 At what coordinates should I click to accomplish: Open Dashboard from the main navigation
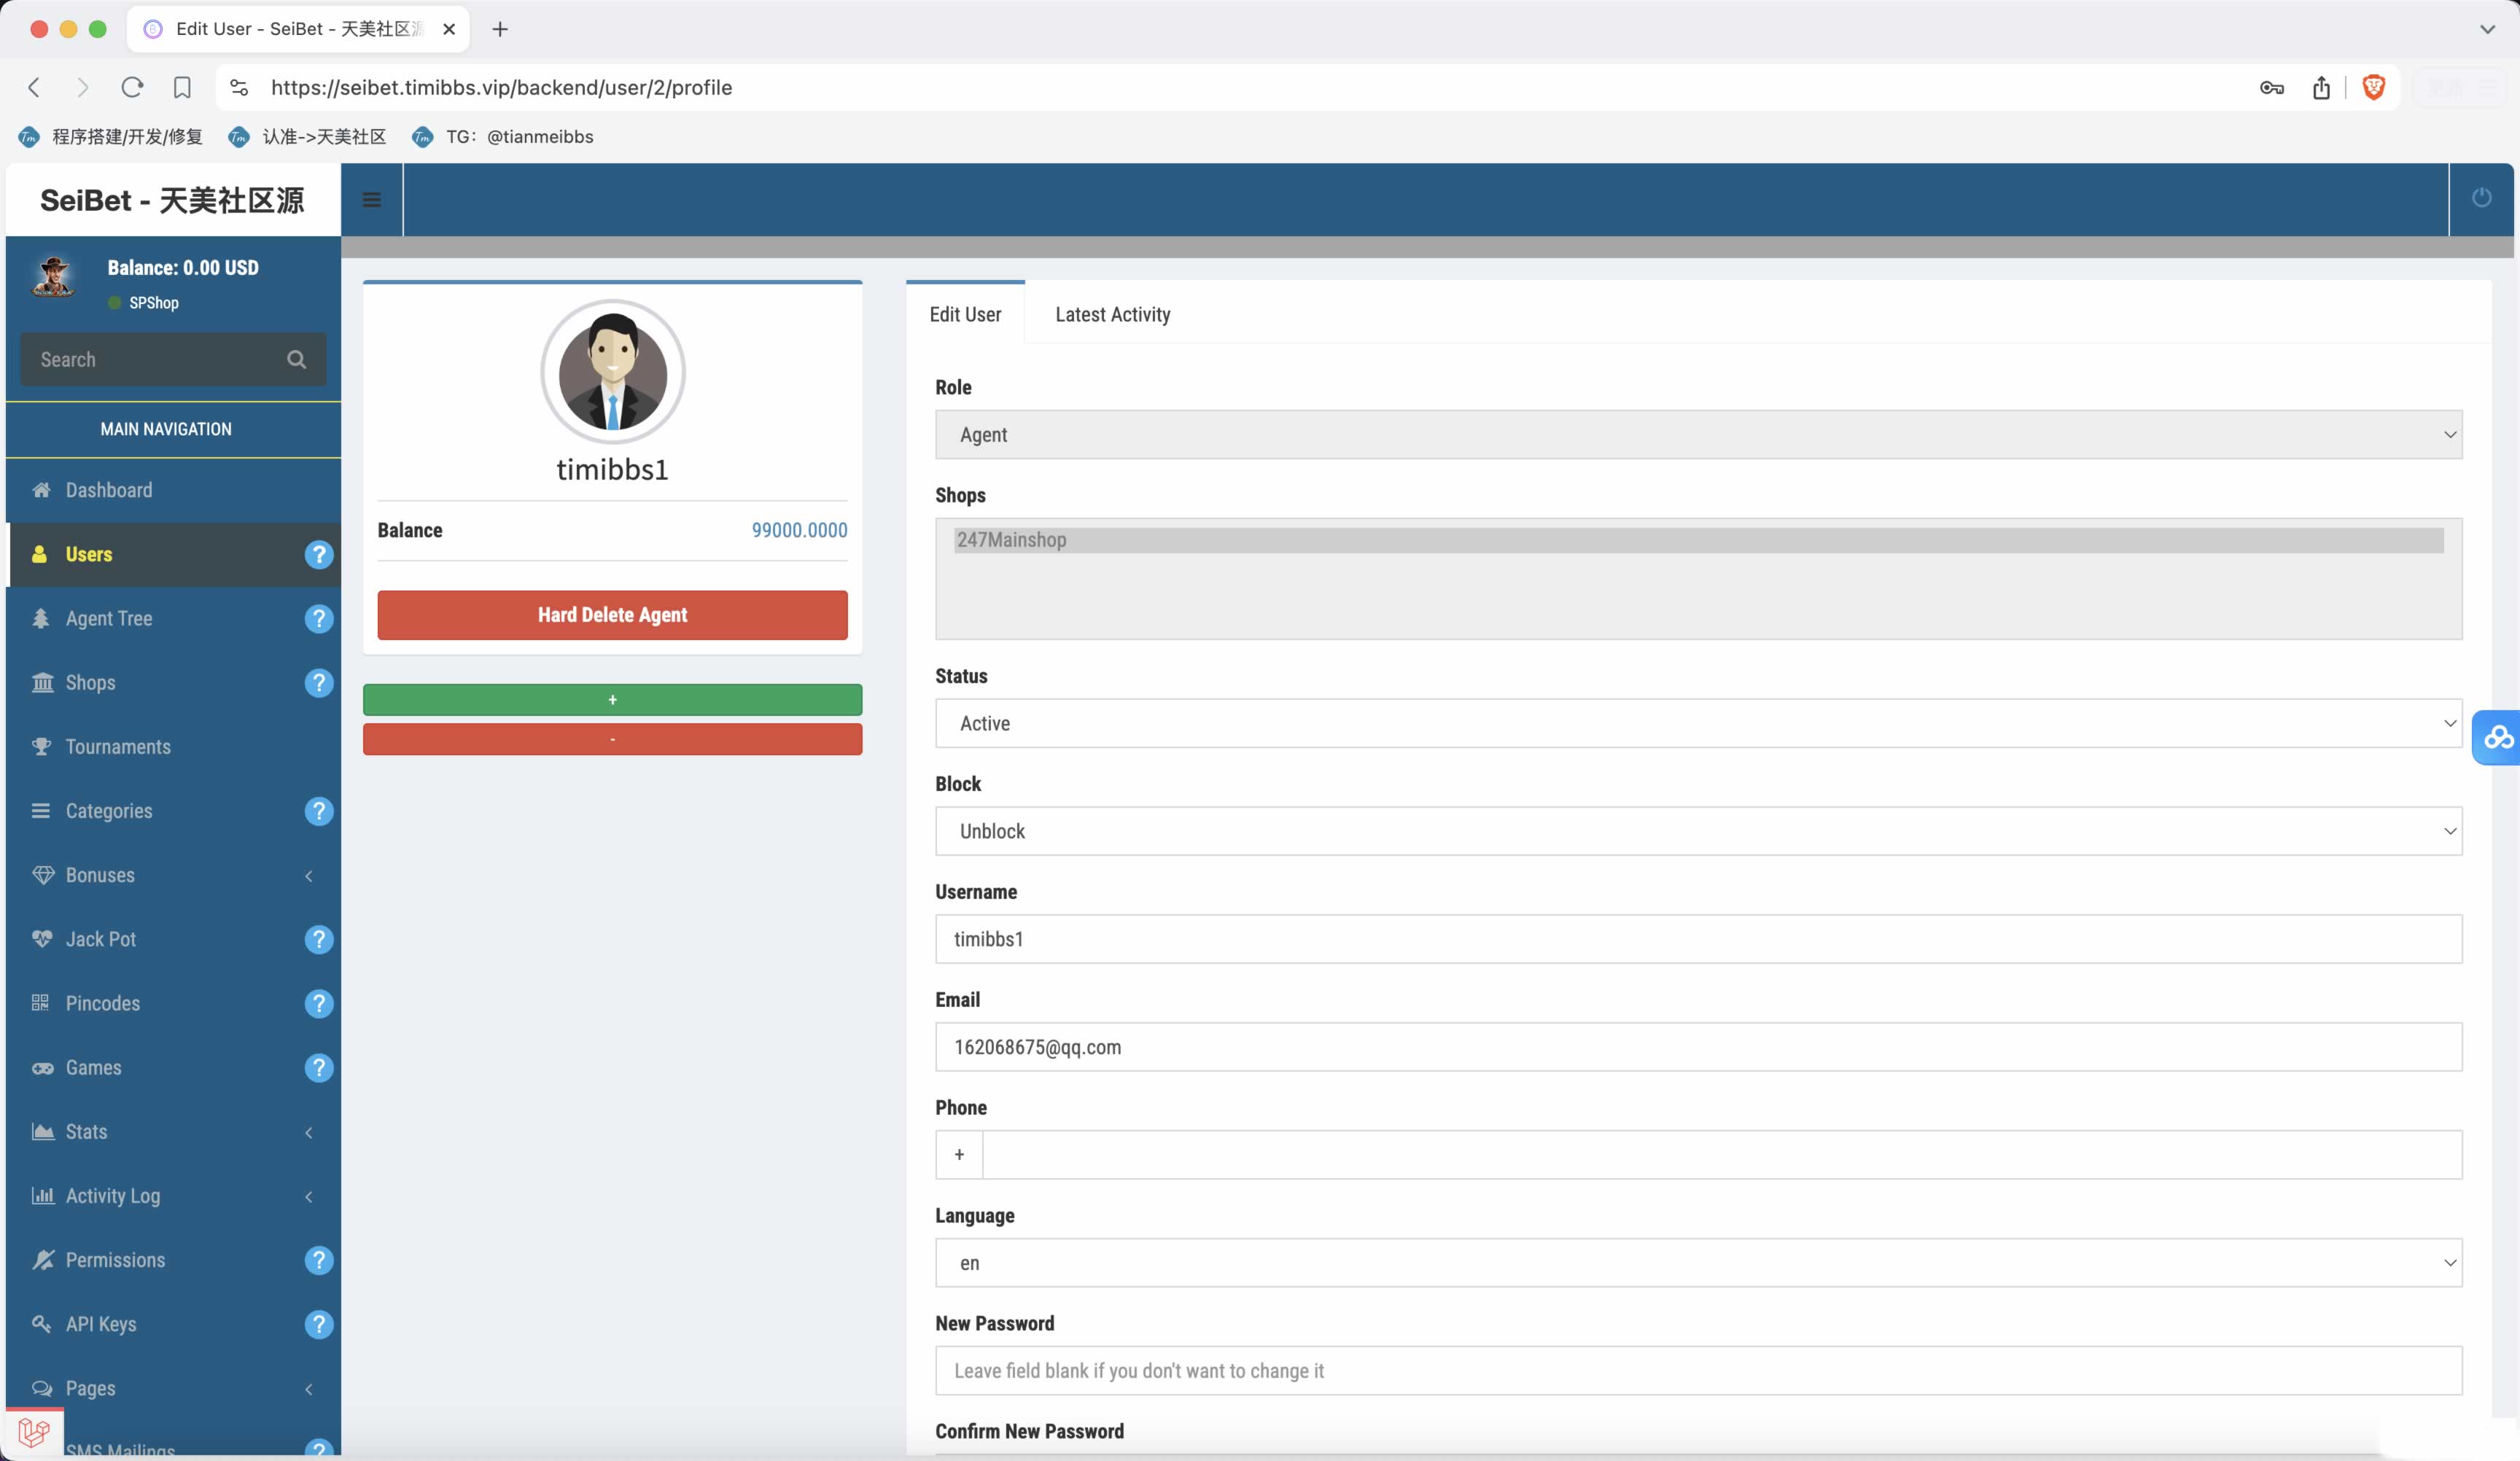tap(109, 491)
